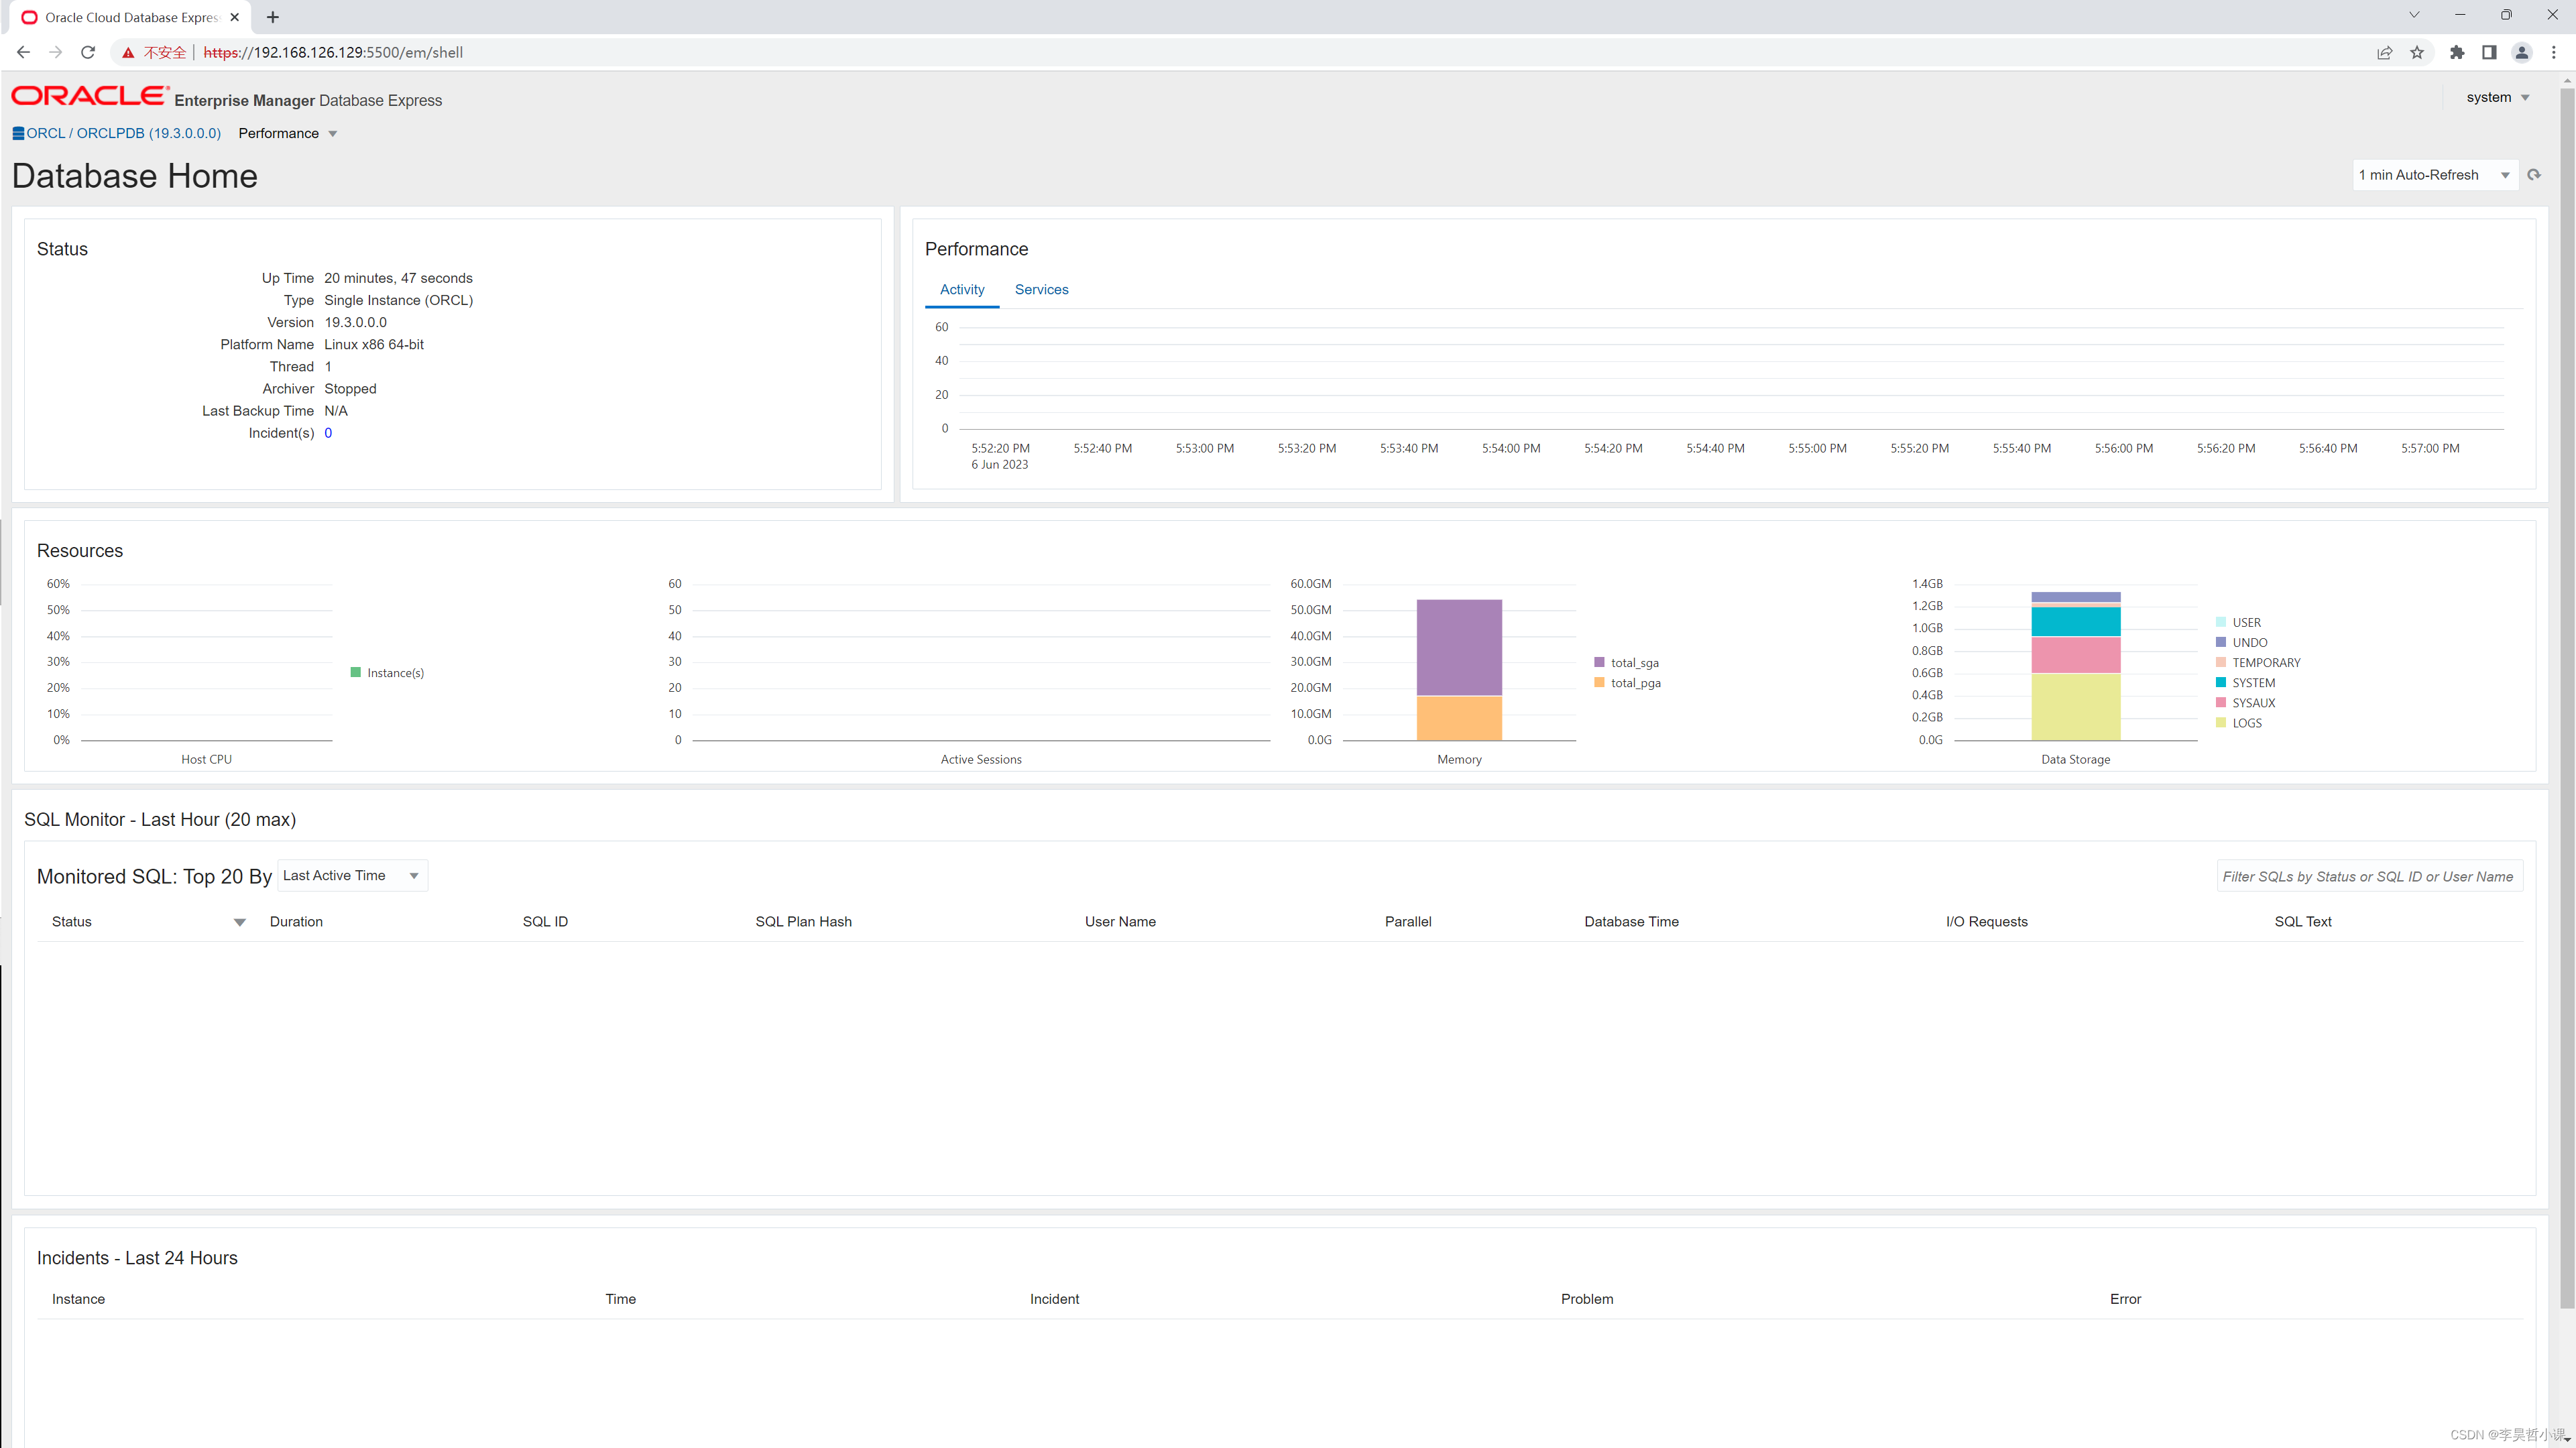The height and width of the screenshot is (1448, 2576).
Task: Click the ORCL / ORCLPDB (19.3.0.0.0) link
Action: 124,133
